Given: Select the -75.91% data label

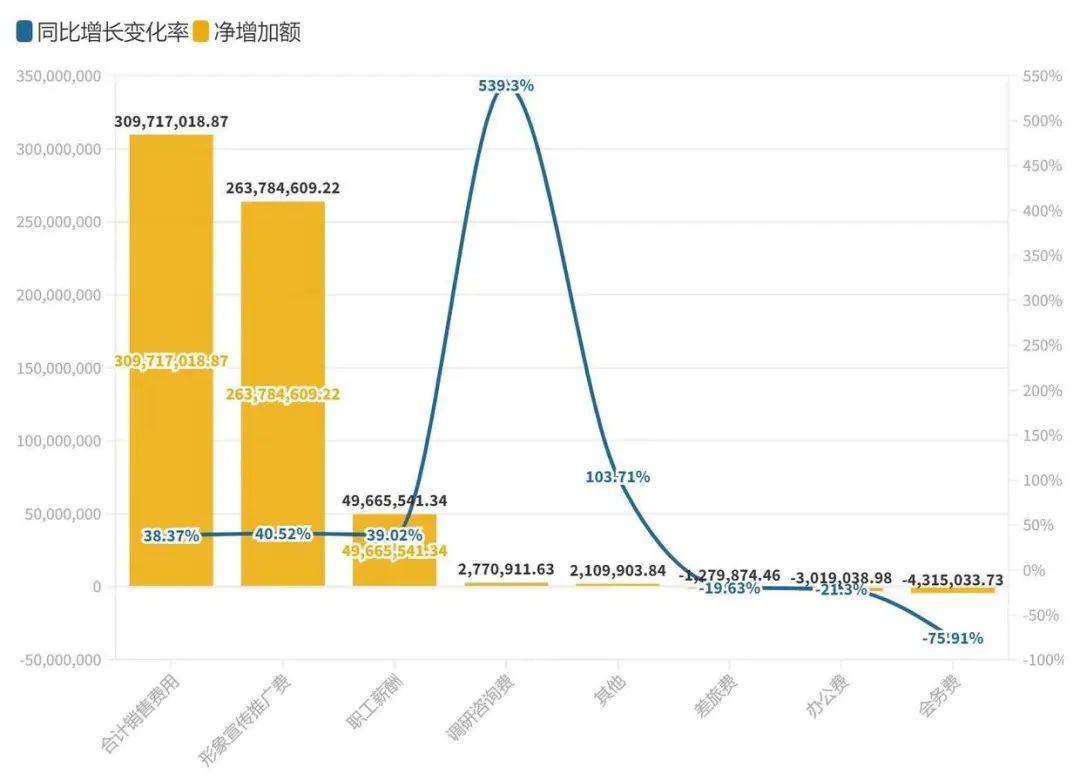Looking at the screenshot, I should click(x=951, y=638).
